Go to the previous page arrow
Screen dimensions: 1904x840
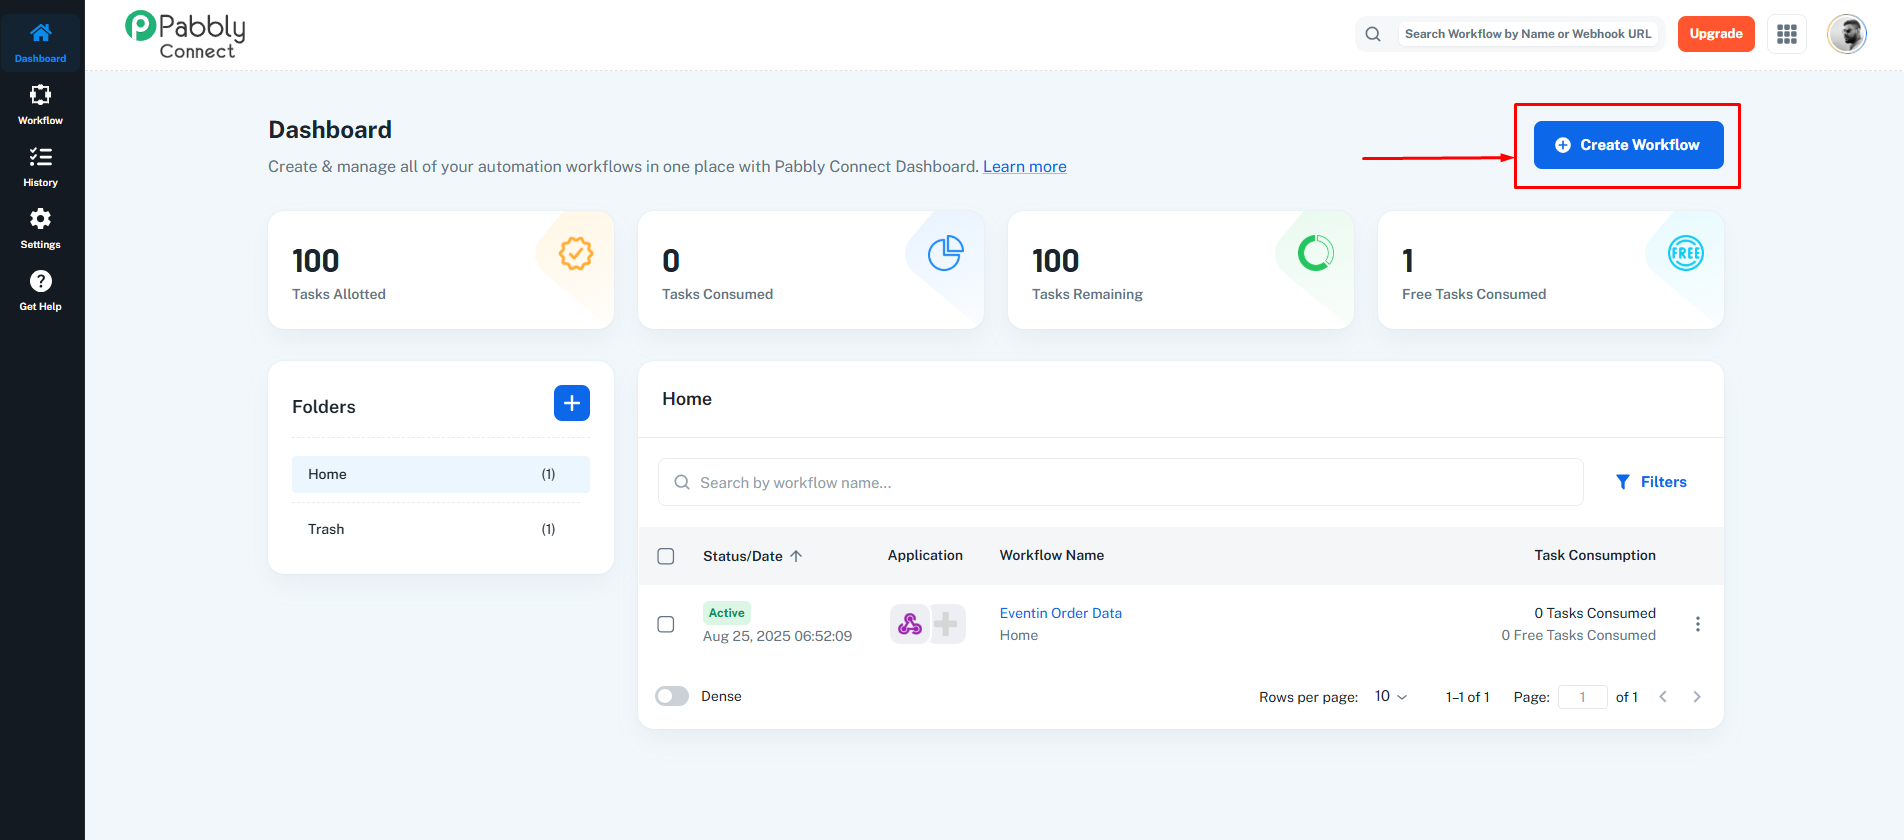click(1663, 697)
